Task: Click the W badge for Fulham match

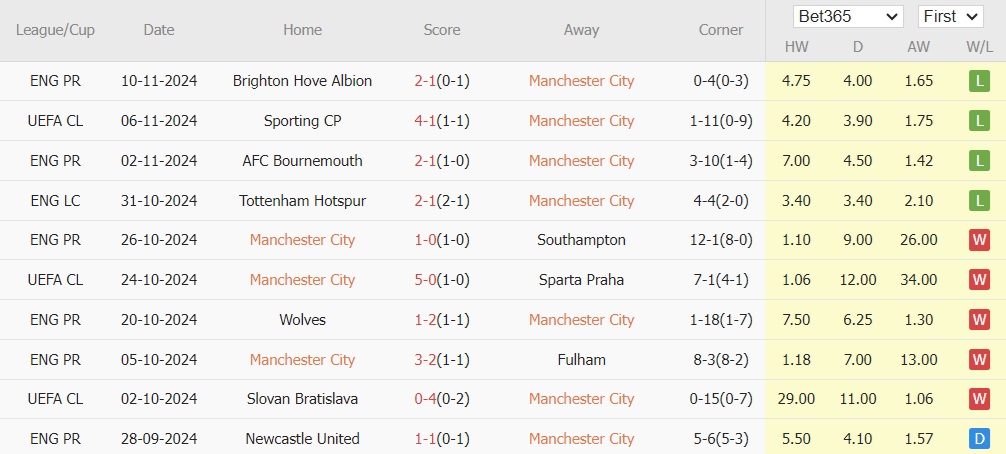Action: point(977,360)
